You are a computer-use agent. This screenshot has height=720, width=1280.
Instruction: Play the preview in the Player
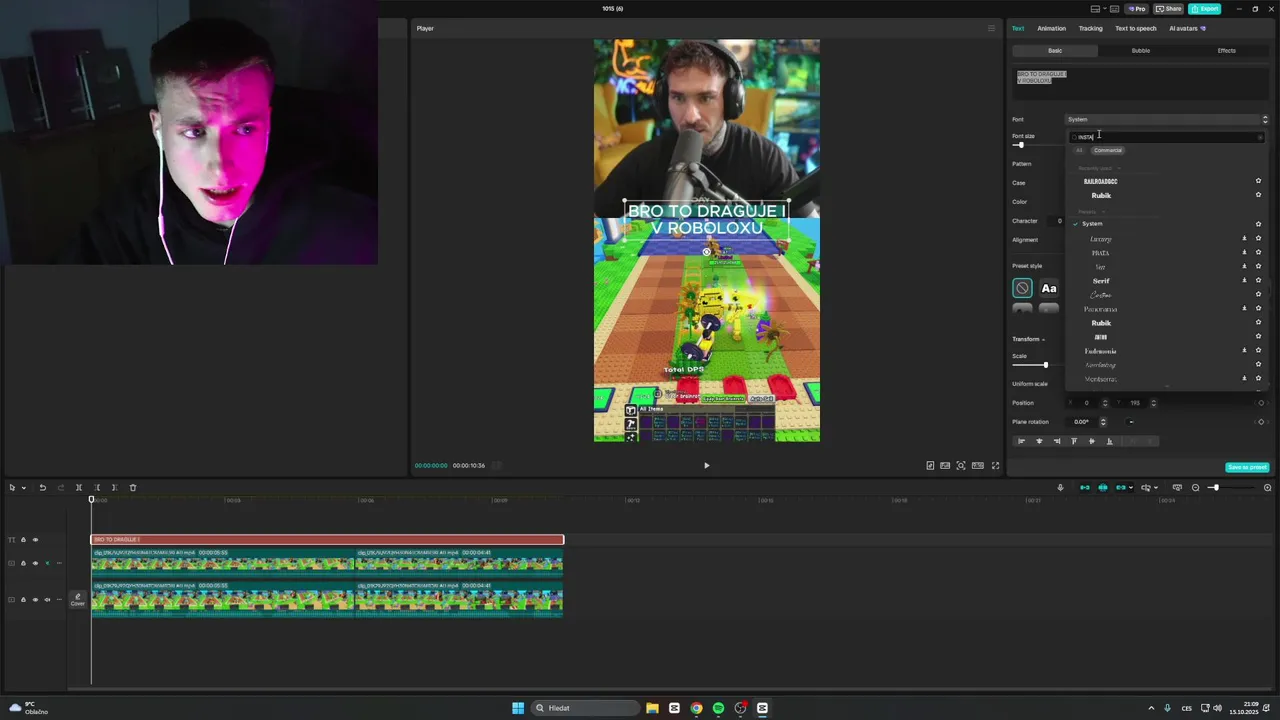[x=706, y=465]
